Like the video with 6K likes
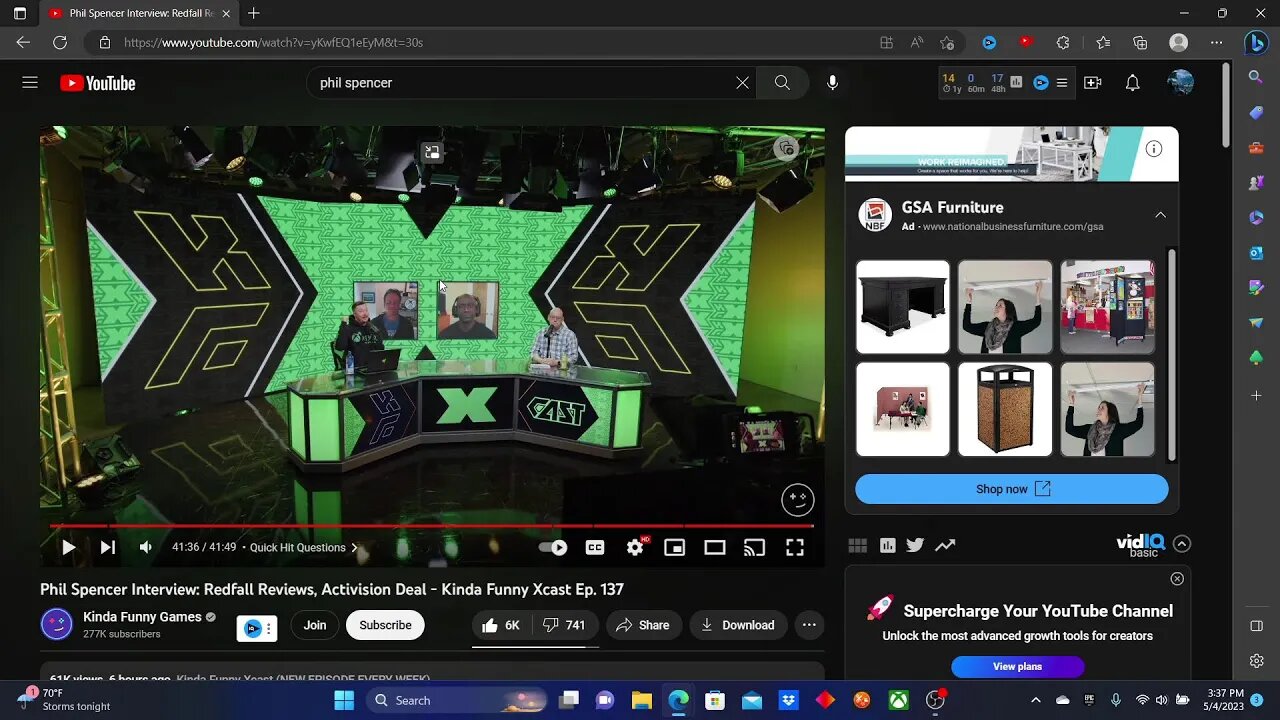Screen dimensions: 1280x720 (x=501, y=625)
